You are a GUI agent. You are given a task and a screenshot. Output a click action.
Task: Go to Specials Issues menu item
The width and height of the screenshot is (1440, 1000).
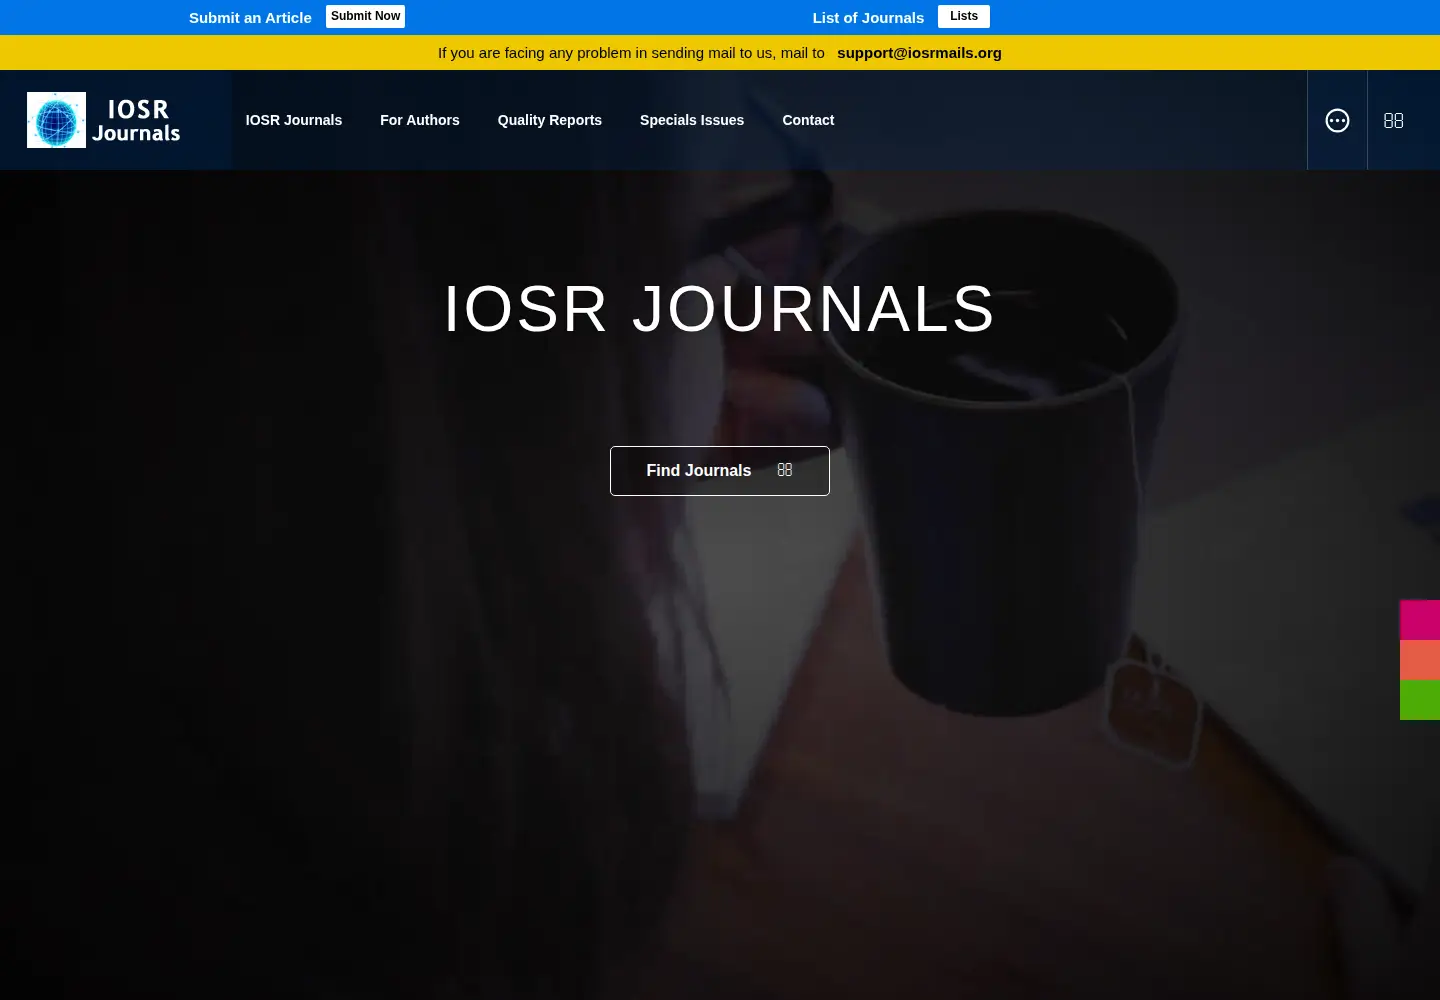pos(692,120)
